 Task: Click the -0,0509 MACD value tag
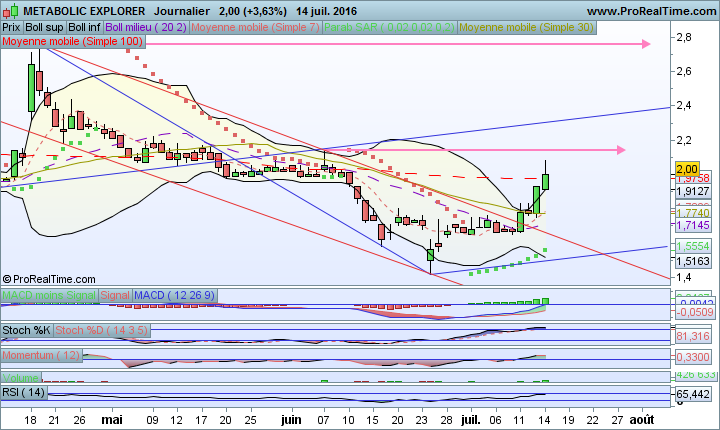pos(695,313)
